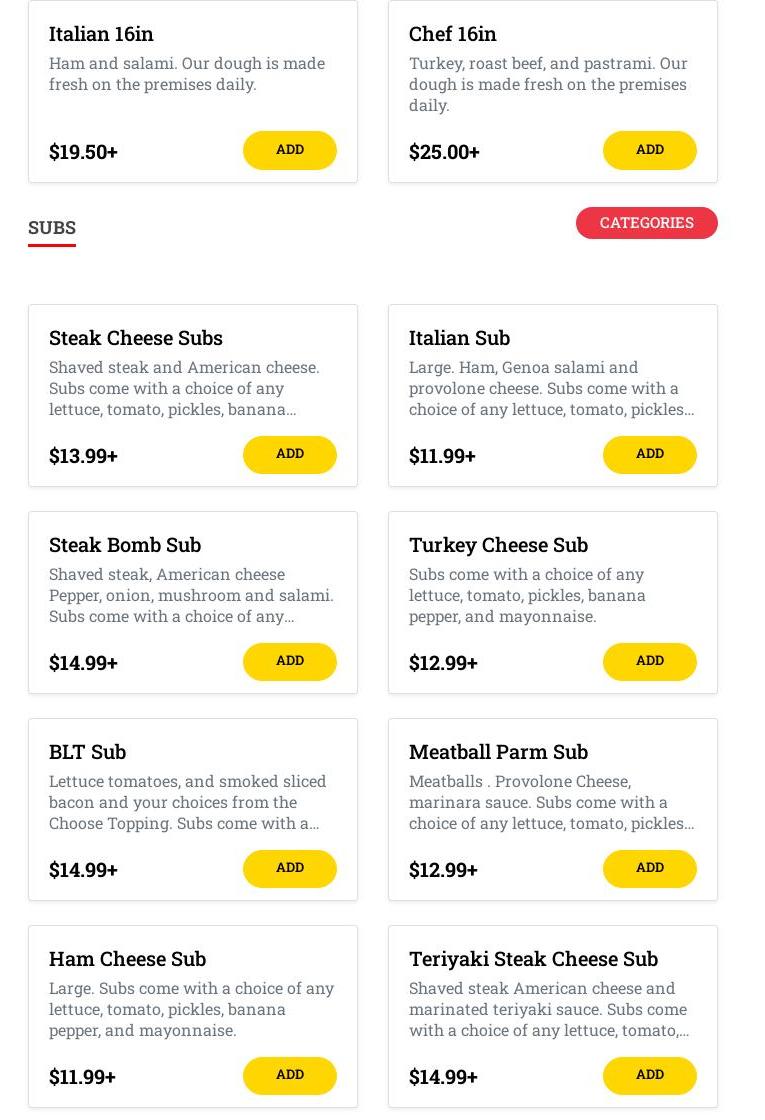Screen dimensions: 765x1120
Task: Select the Subs section heading
Action: click(x=52, y=228)
